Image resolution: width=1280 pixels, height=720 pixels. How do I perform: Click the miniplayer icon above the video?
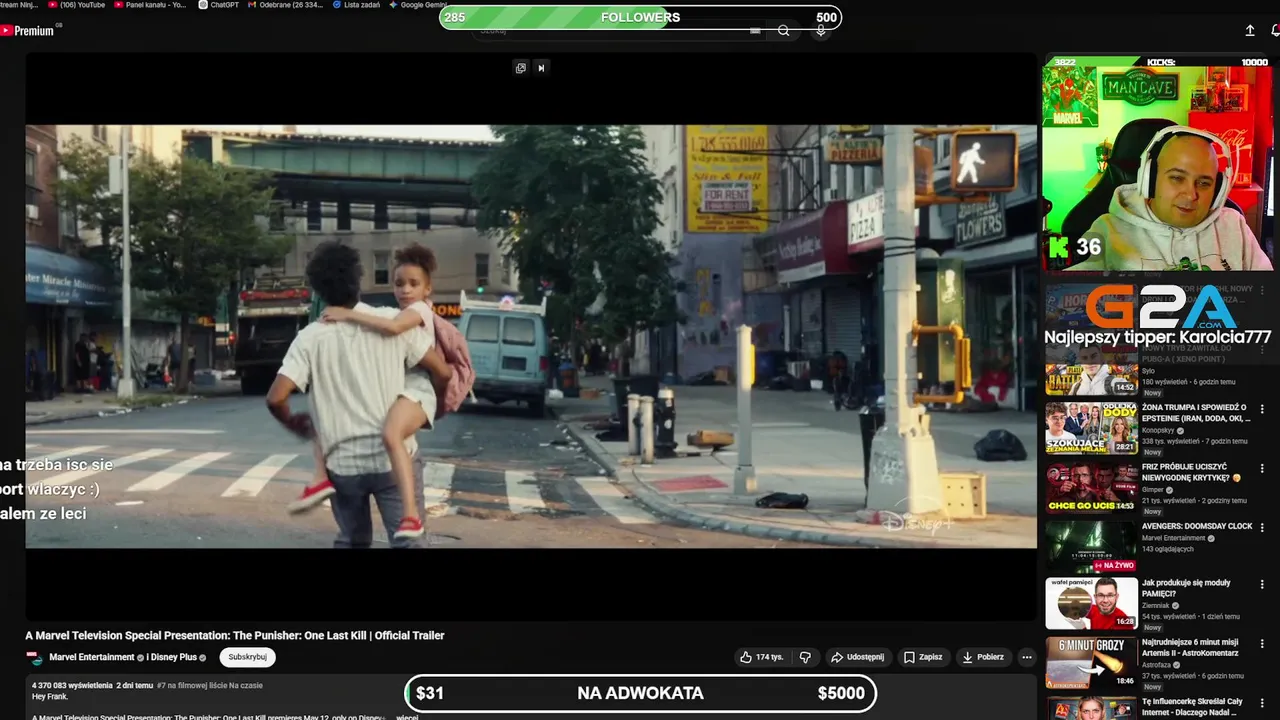click(x=520, y=68)
